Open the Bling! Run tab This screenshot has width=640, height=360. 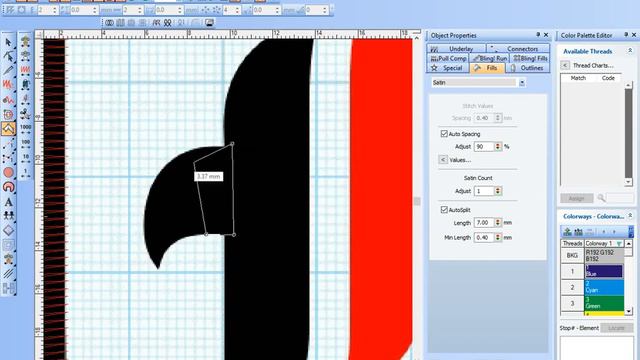tap(490, 58)
